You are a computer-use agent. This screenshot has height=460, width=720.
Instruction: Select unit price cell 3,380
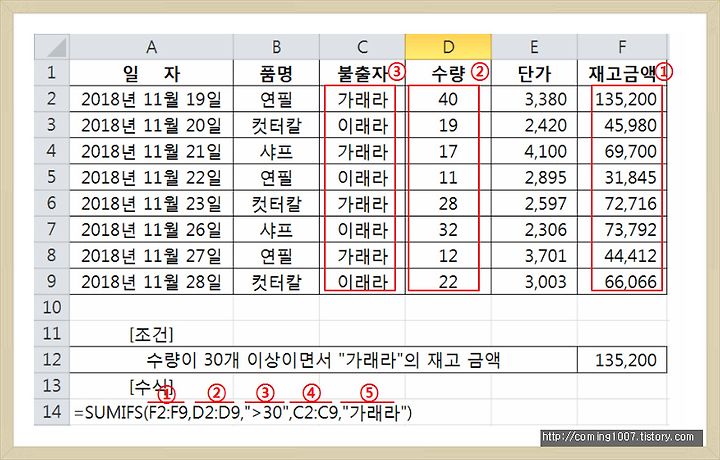pyautogui.click(x=534, y=99)
